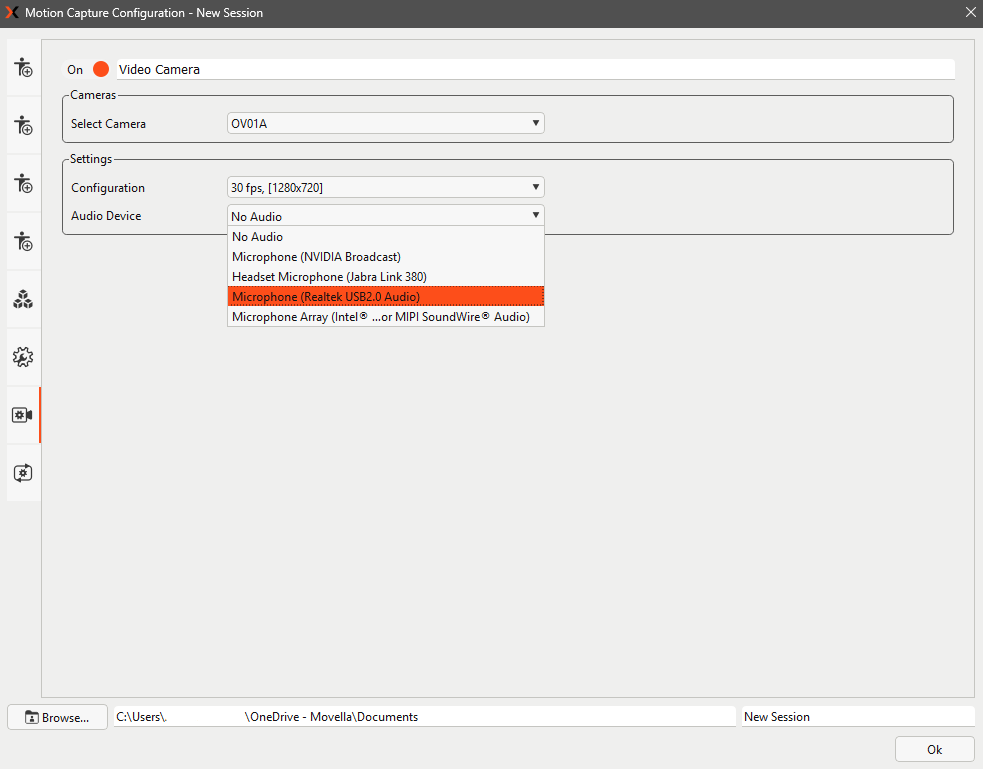Open the first suit configuration tab in the sidebar
Screen dimensions: 983x769
(23, 68)
